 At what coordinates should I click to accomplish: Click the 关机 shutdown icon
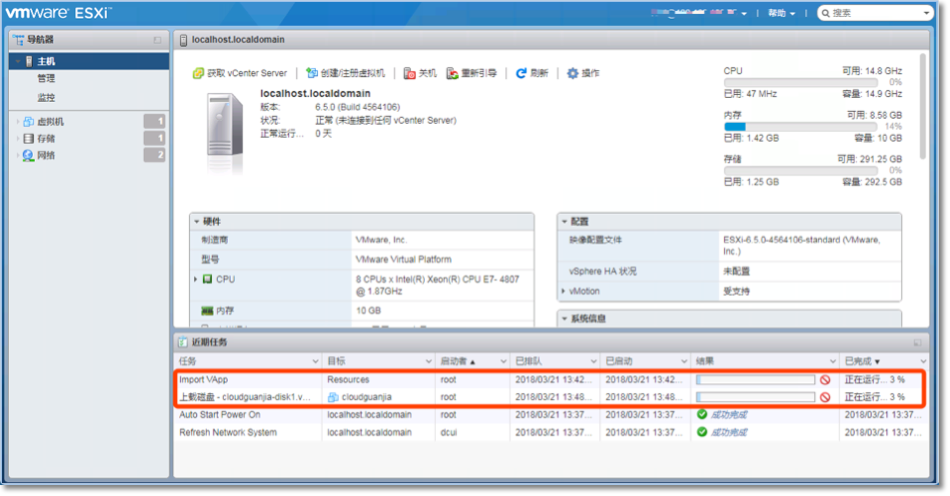click(x=410, y=73)
